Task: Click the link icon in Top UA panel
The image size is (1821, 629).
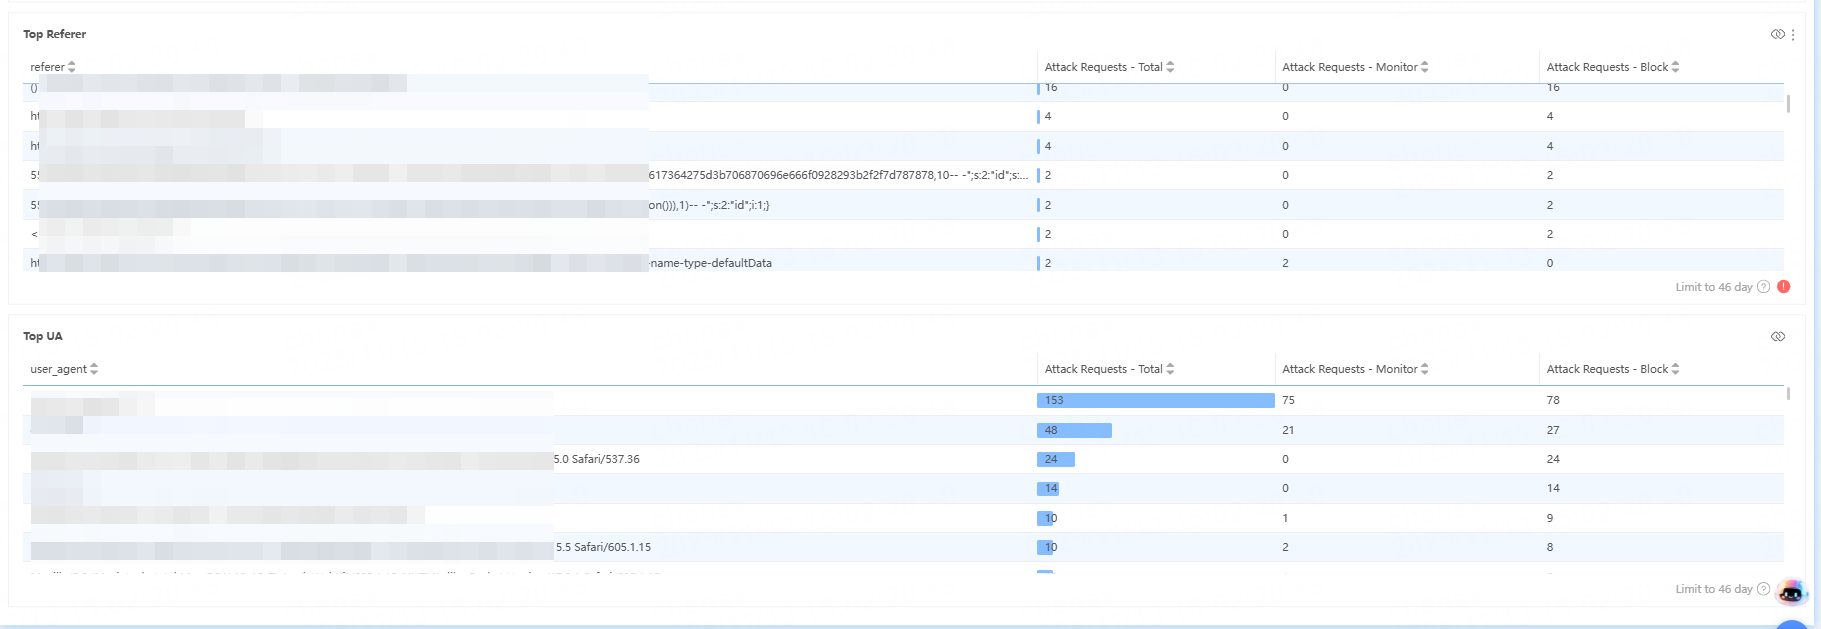Action: click(1777, 336)
